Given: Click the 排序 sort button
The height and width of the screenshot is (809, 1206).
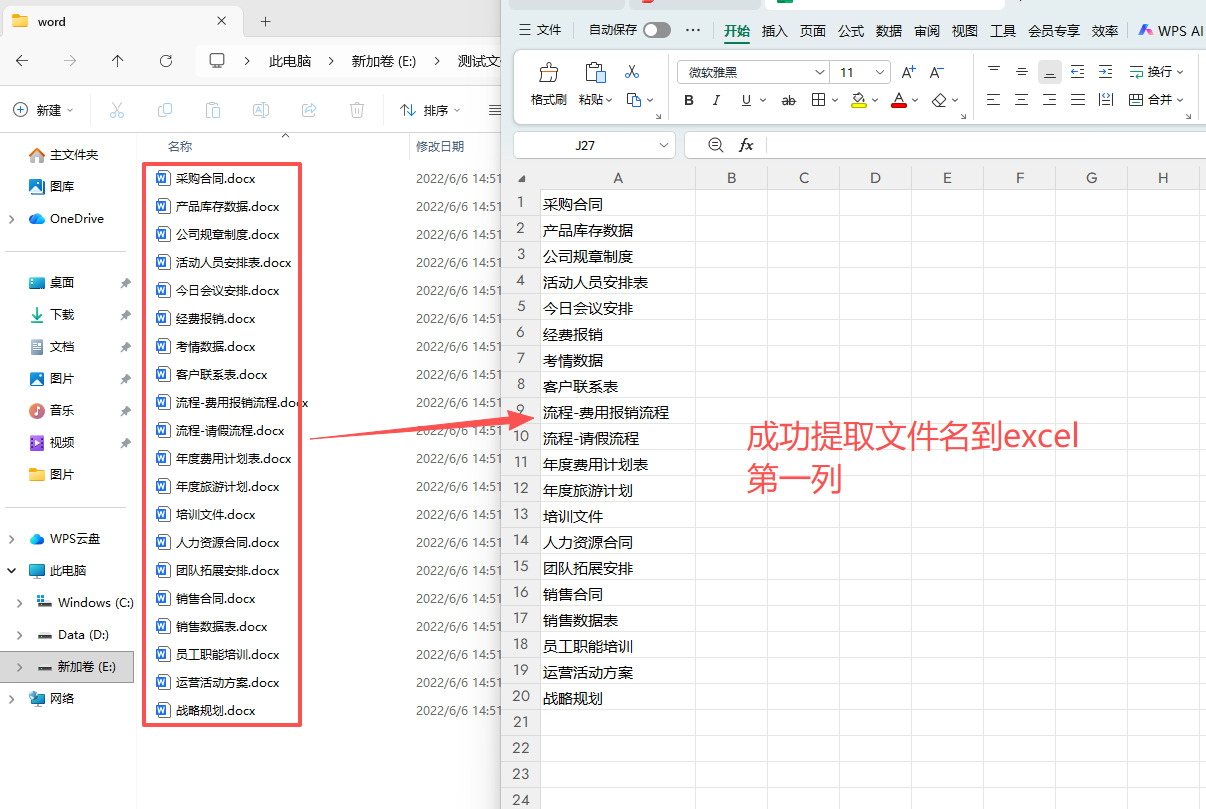Looking at the screenshot, I should tap(430, 110).
